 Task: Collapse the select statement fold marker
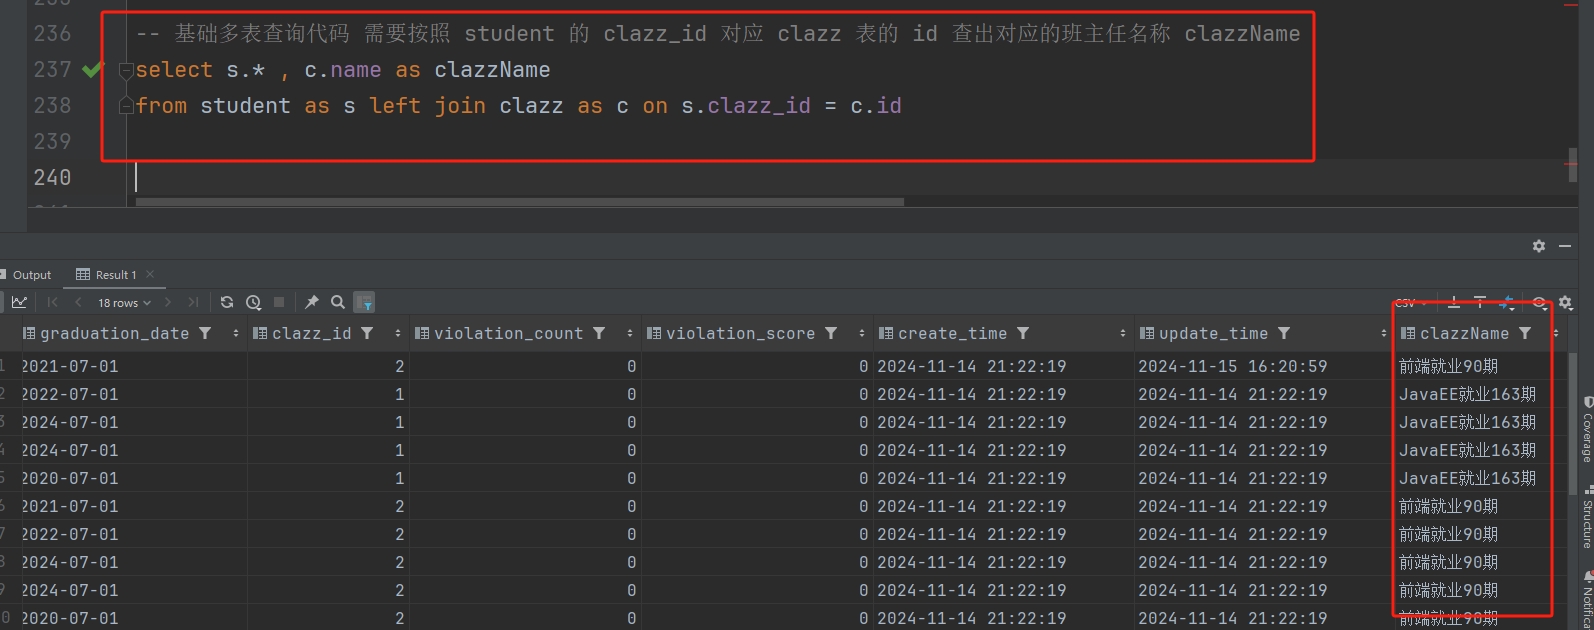click(126, 71)
